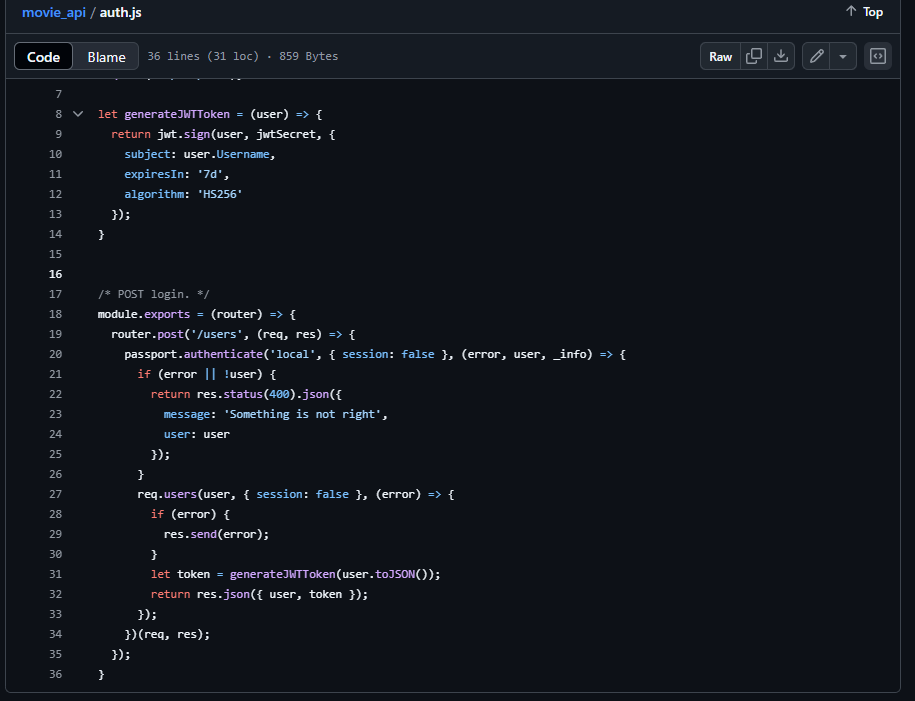Select line number 27
This screenshot has height=701, width=915.
click(x=55, y=494)
